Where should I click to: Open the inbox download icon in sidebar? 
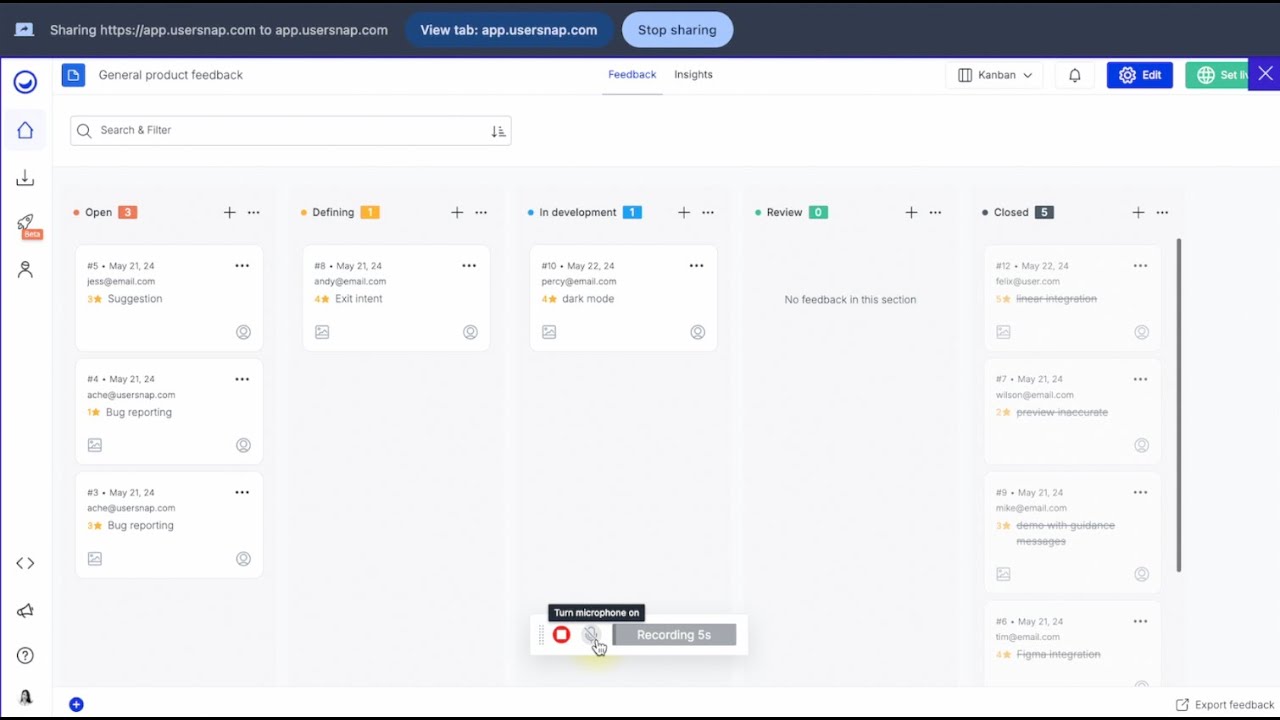[25, 178]
